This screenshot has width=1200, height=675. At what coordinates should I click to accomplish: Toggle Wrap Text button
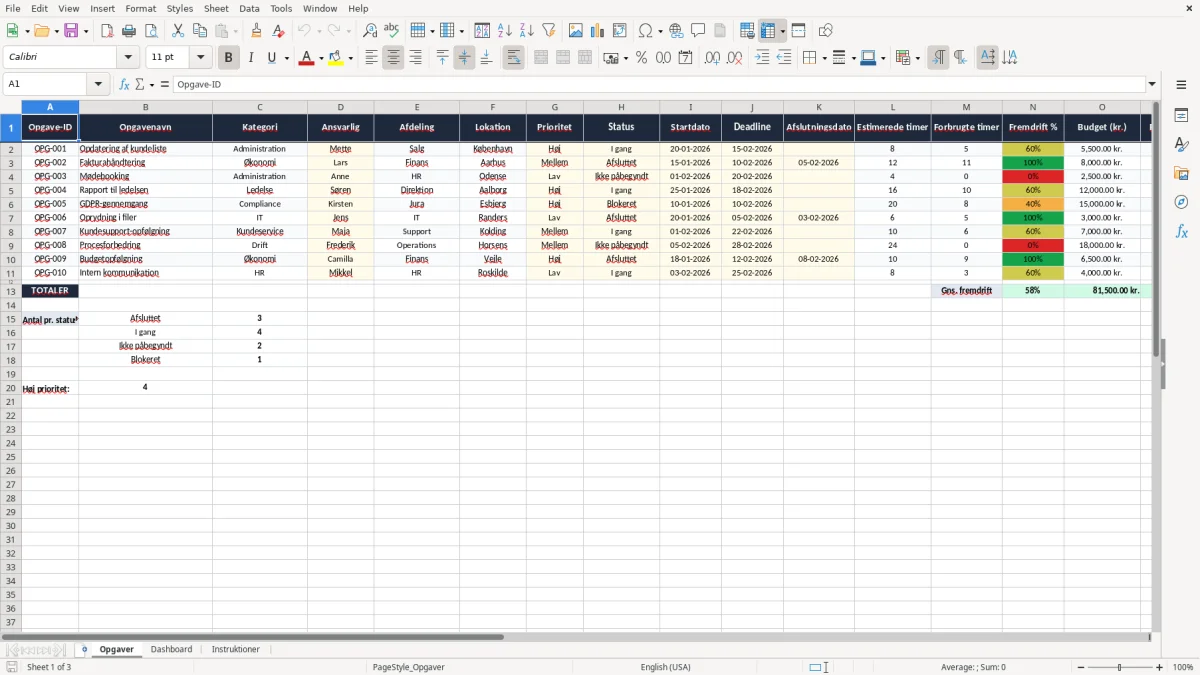click(513, 58)
